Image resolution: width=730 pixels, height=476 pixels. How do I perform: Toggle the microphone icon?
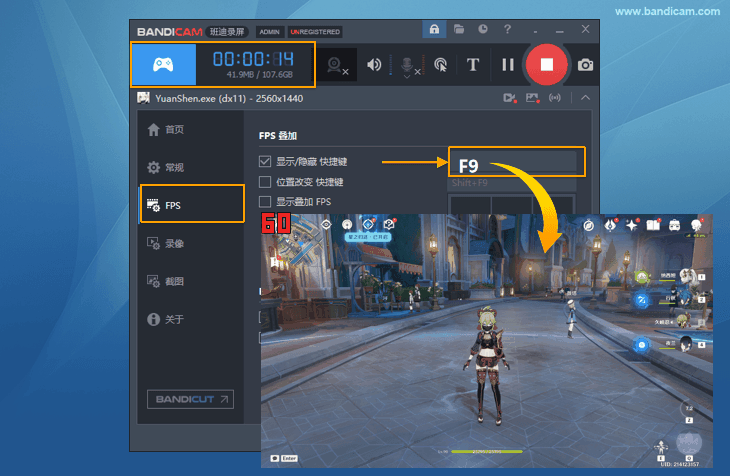[x=408, y=65]
